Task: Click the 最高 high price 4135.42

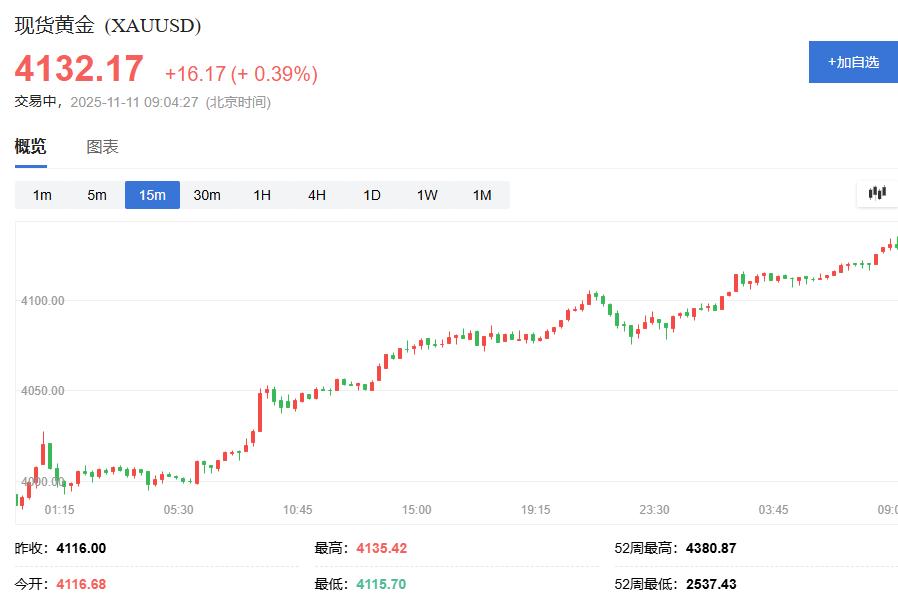Action: pos(383,548)
